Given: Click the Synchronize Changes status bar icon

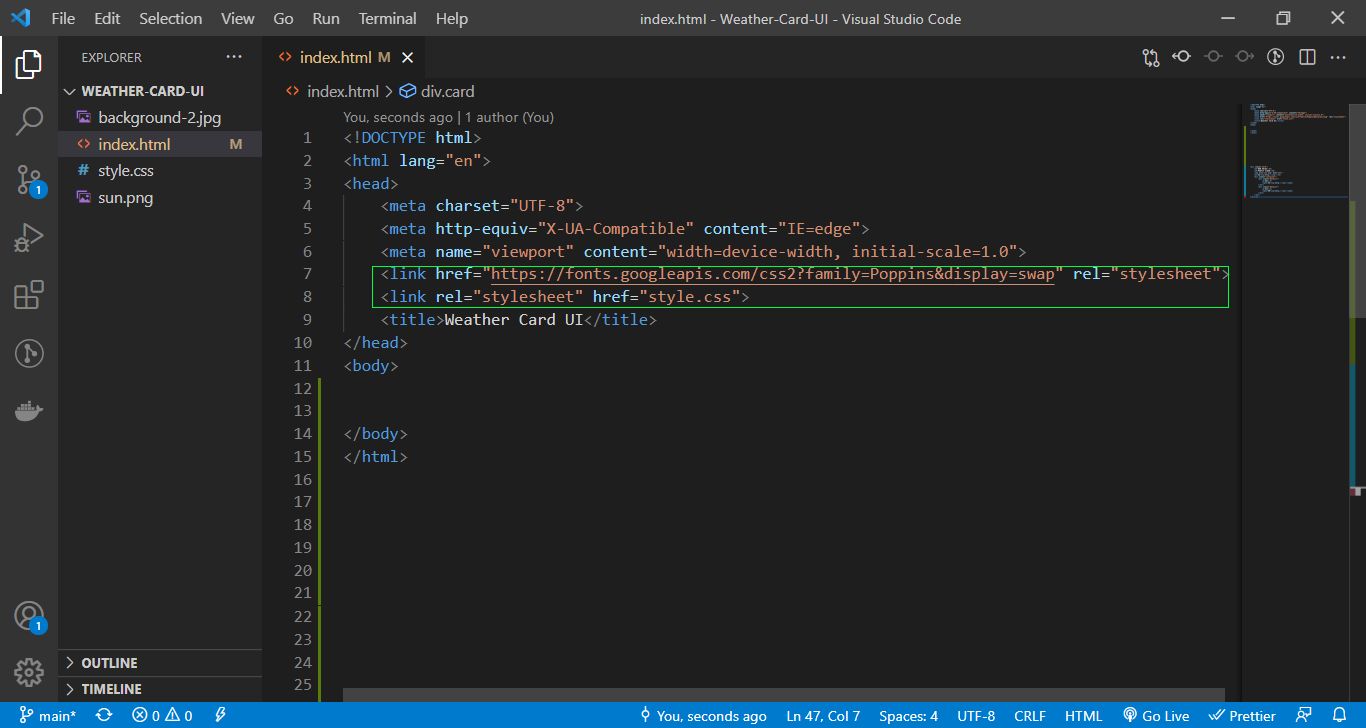Looking at the screenshot, I should (103, 715).
